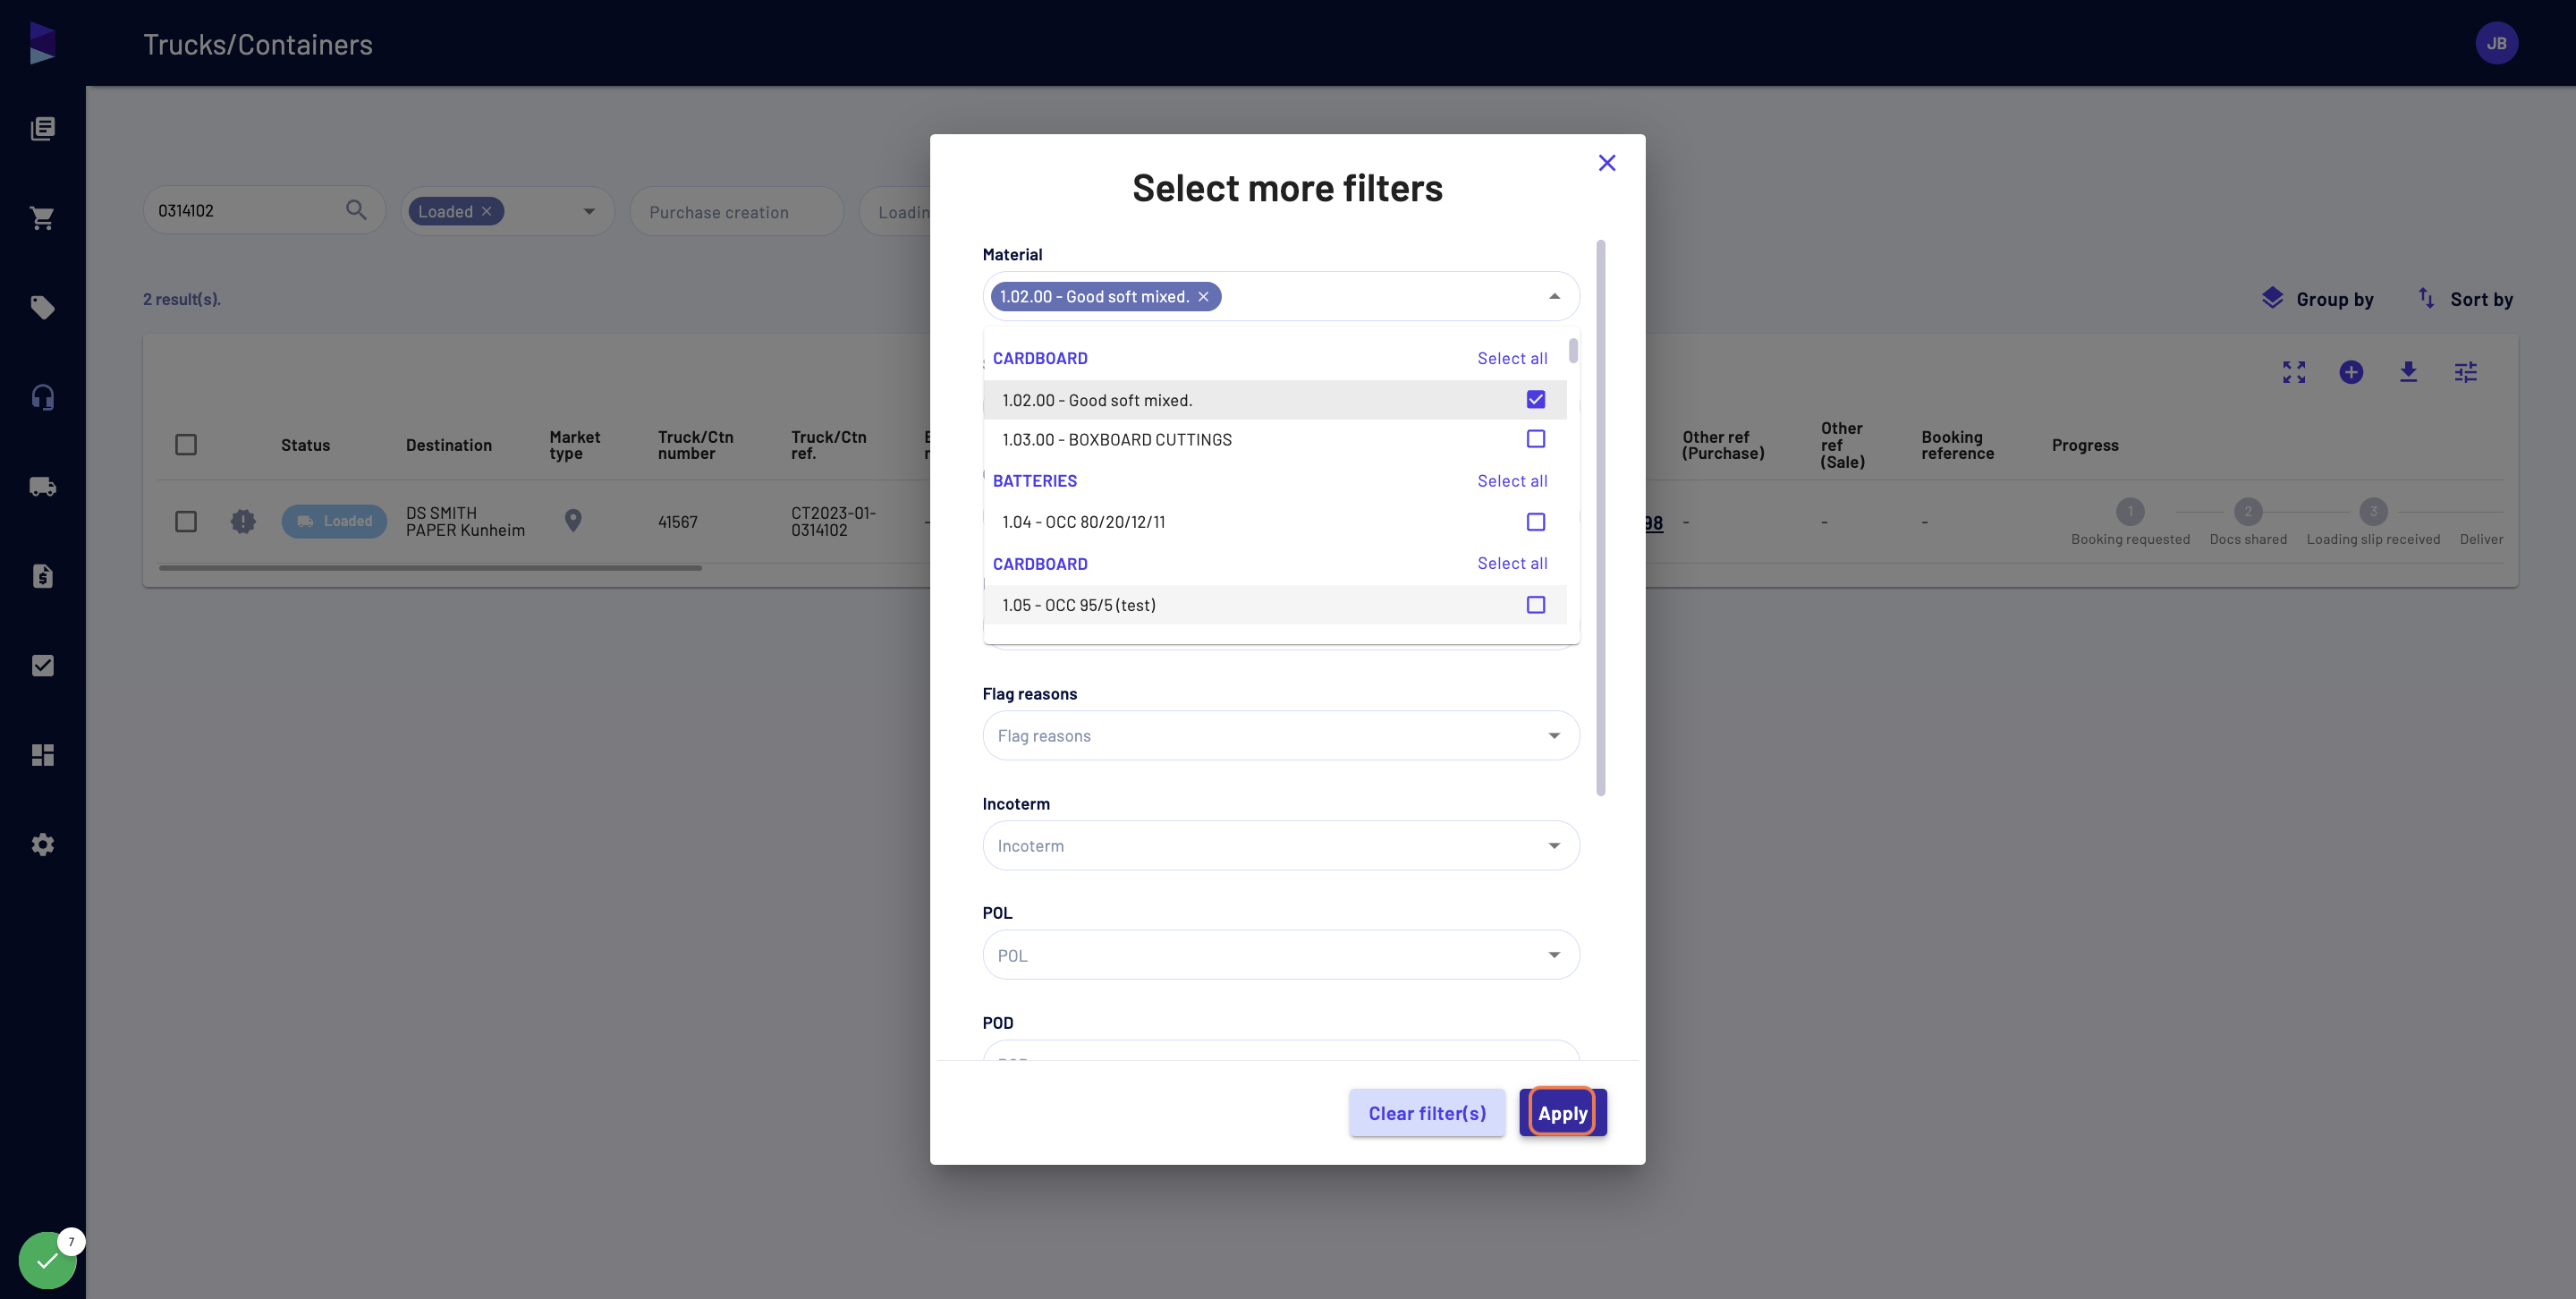The image size is (2576, 1299).
Task: Click the app logo at top left
Action: 42,43
